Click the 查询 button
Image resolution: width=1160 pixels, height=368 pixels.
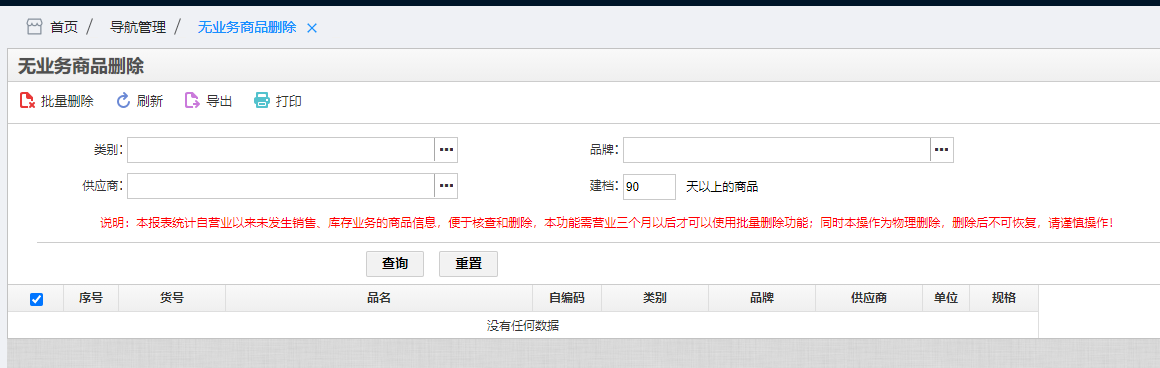(x=395, y=264)
